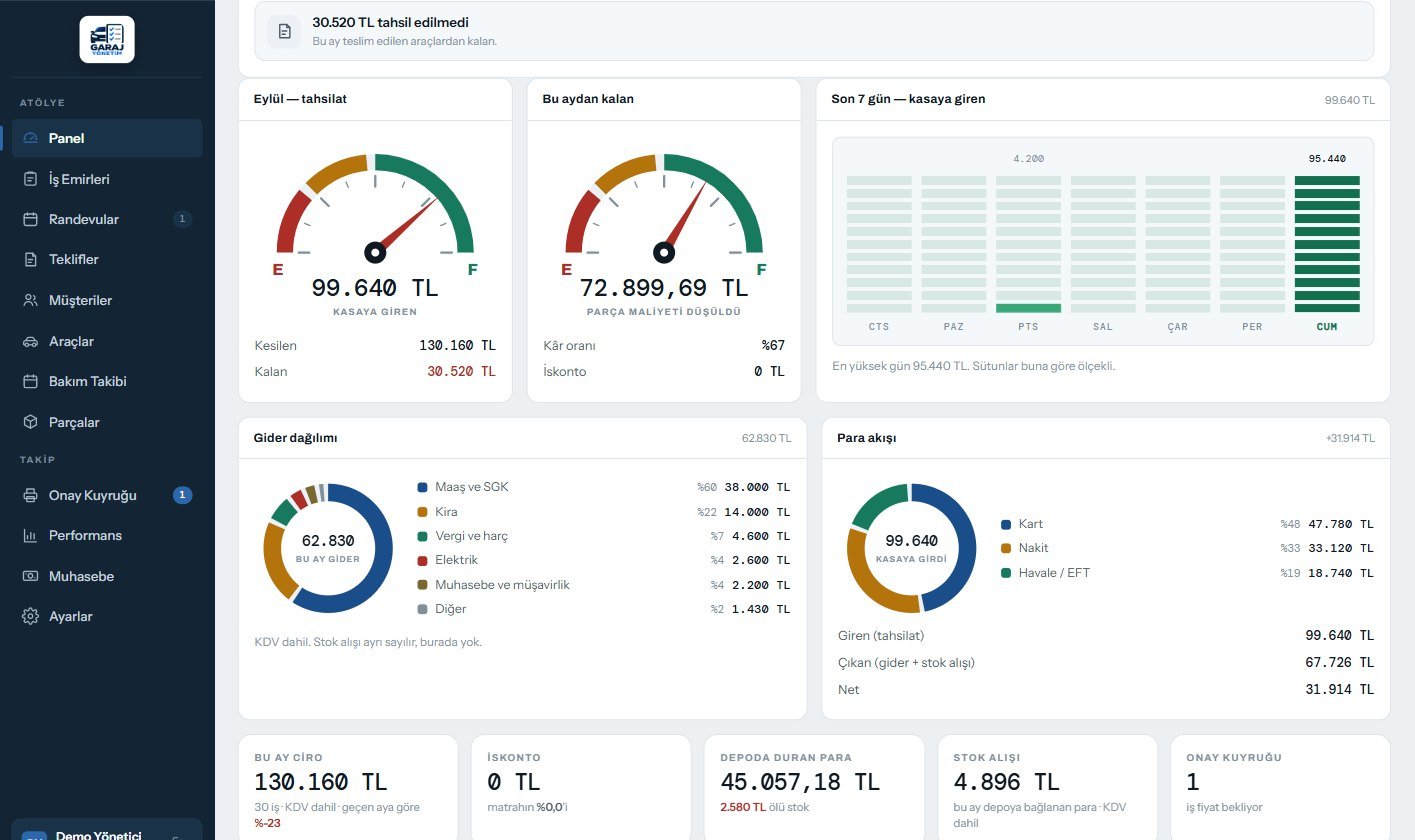This screenshot has height=840, width=1415.
Task: Open Parçalar using the box icon
Action: click(30, 422)
